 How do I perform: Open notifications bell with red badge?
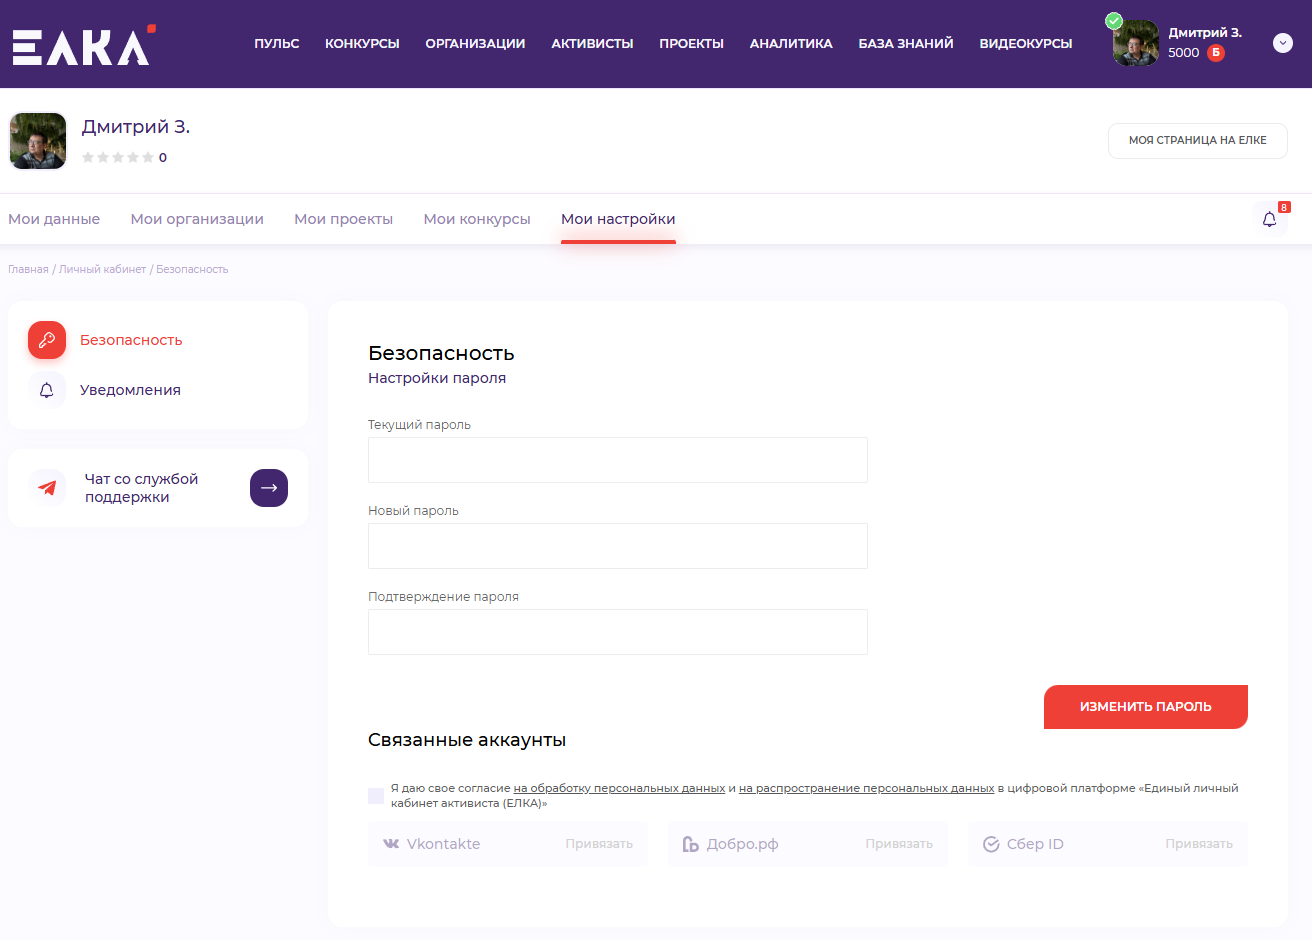(1269, 219)
